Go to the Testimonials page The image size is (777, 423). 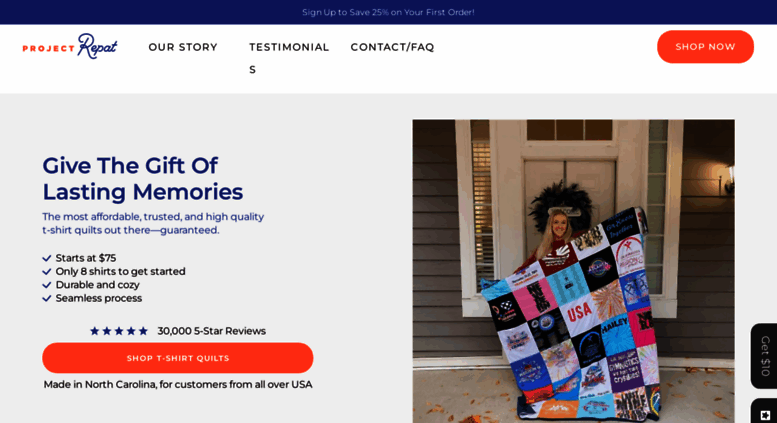(x=289, y=58)
